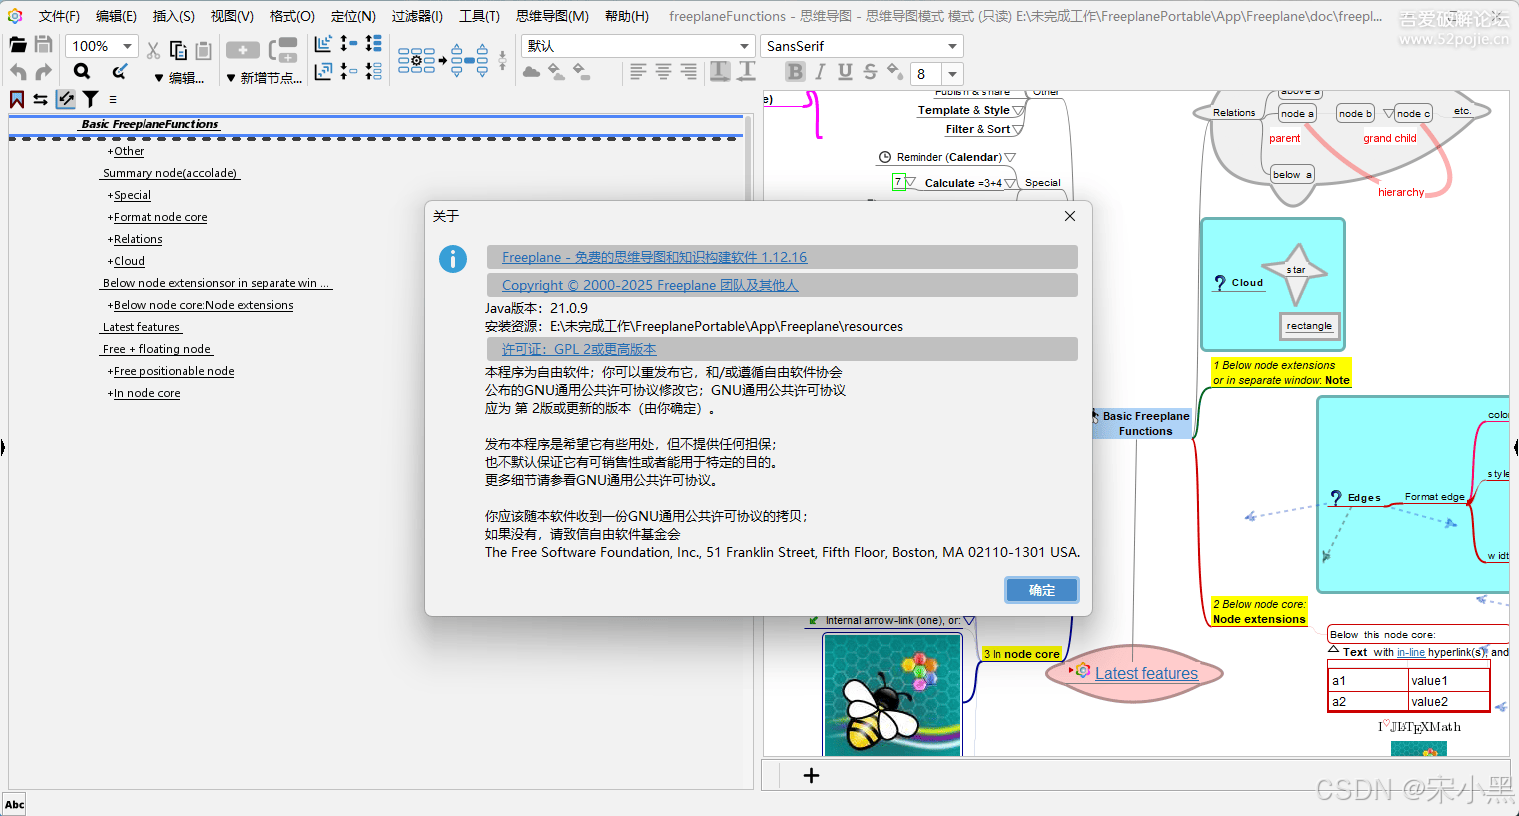Toggle underline formatting button
This screenshot has width=1519, height=816.
(845, 72)
